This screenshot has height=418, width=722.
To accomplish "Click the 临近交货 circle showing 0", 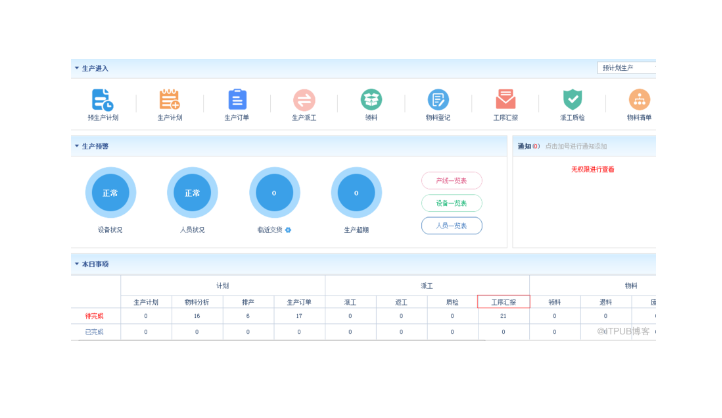I will click(274, 192).
